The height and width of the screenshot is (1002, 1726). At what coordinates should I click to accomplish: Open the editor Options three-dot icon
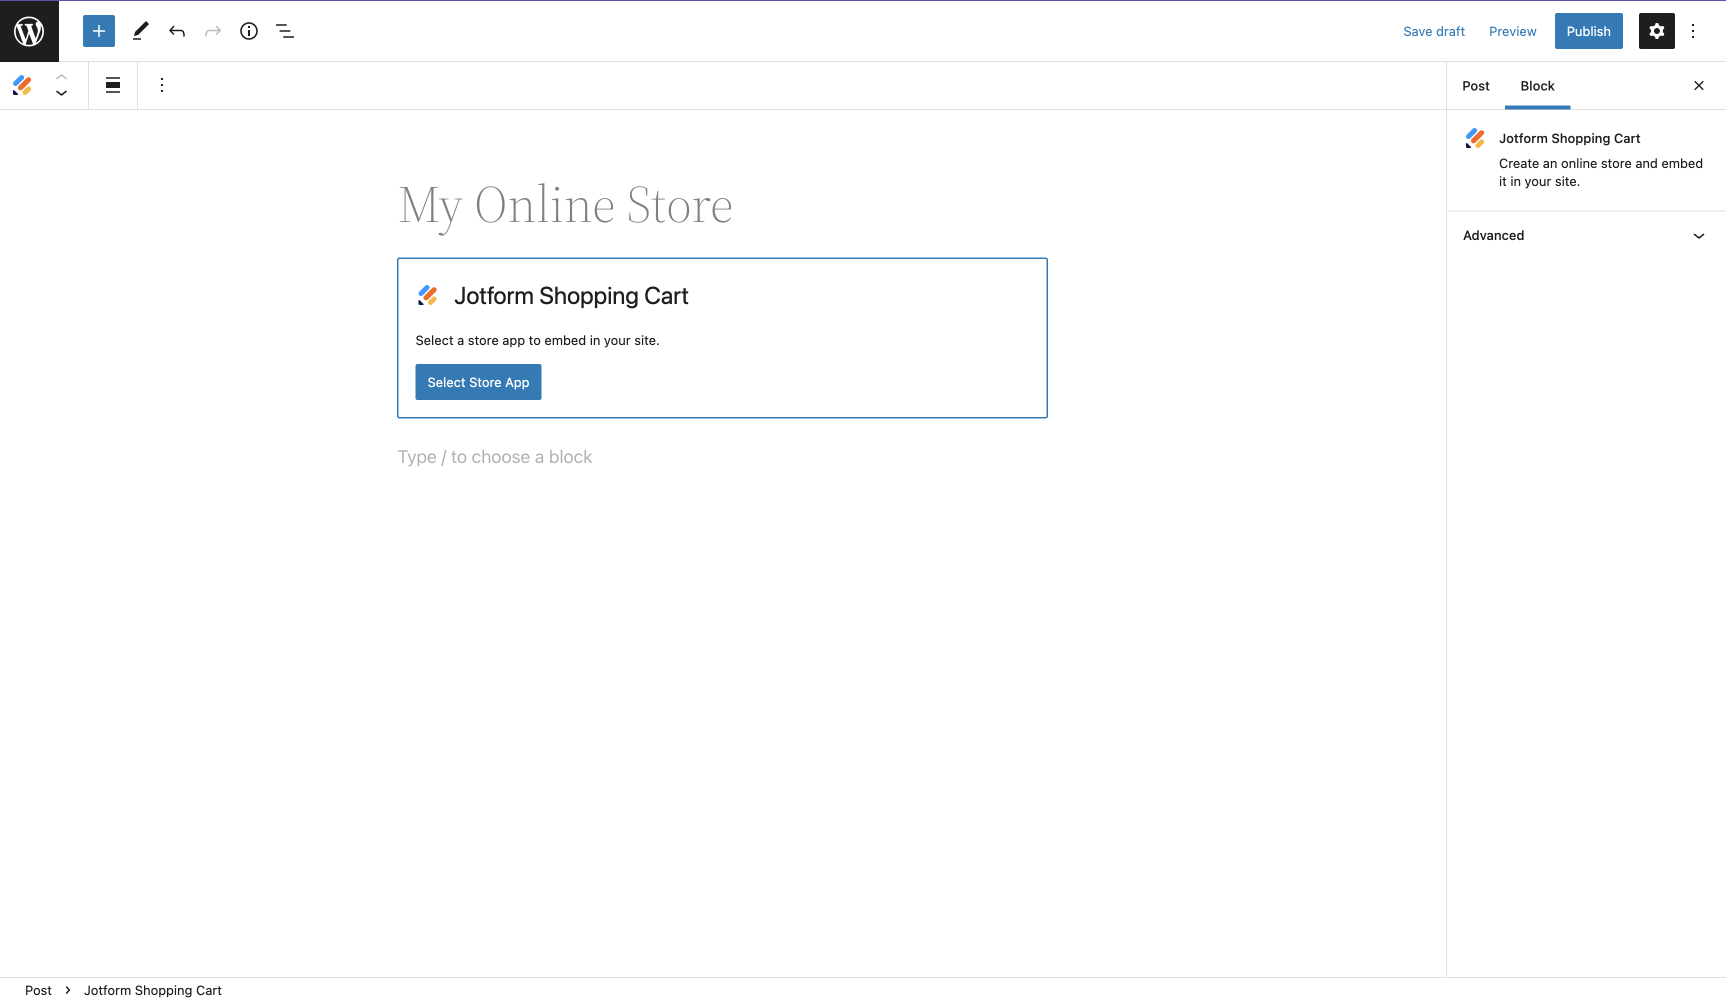1693,30
